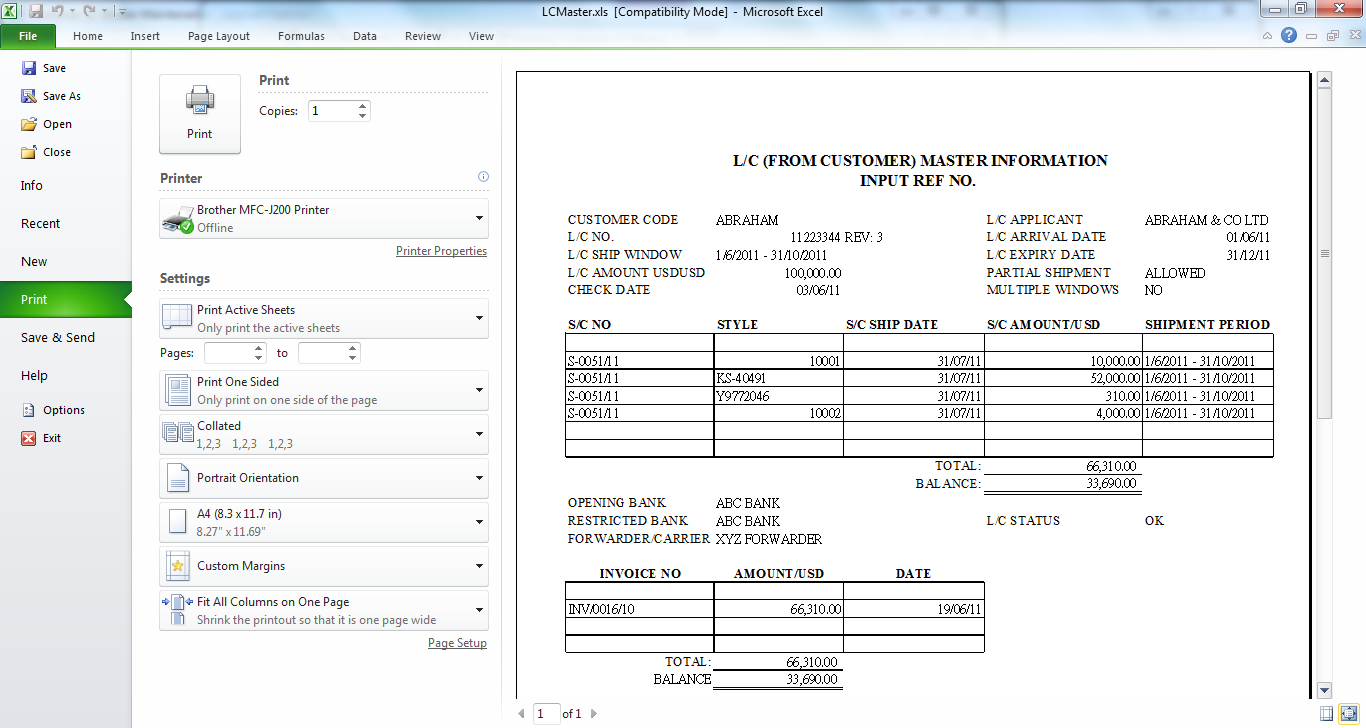Image resolution: width=1366 pixels, height=728 pixels.
Task: Click the preview vertical scrollbar thumb
Action: pos(1325,253)
